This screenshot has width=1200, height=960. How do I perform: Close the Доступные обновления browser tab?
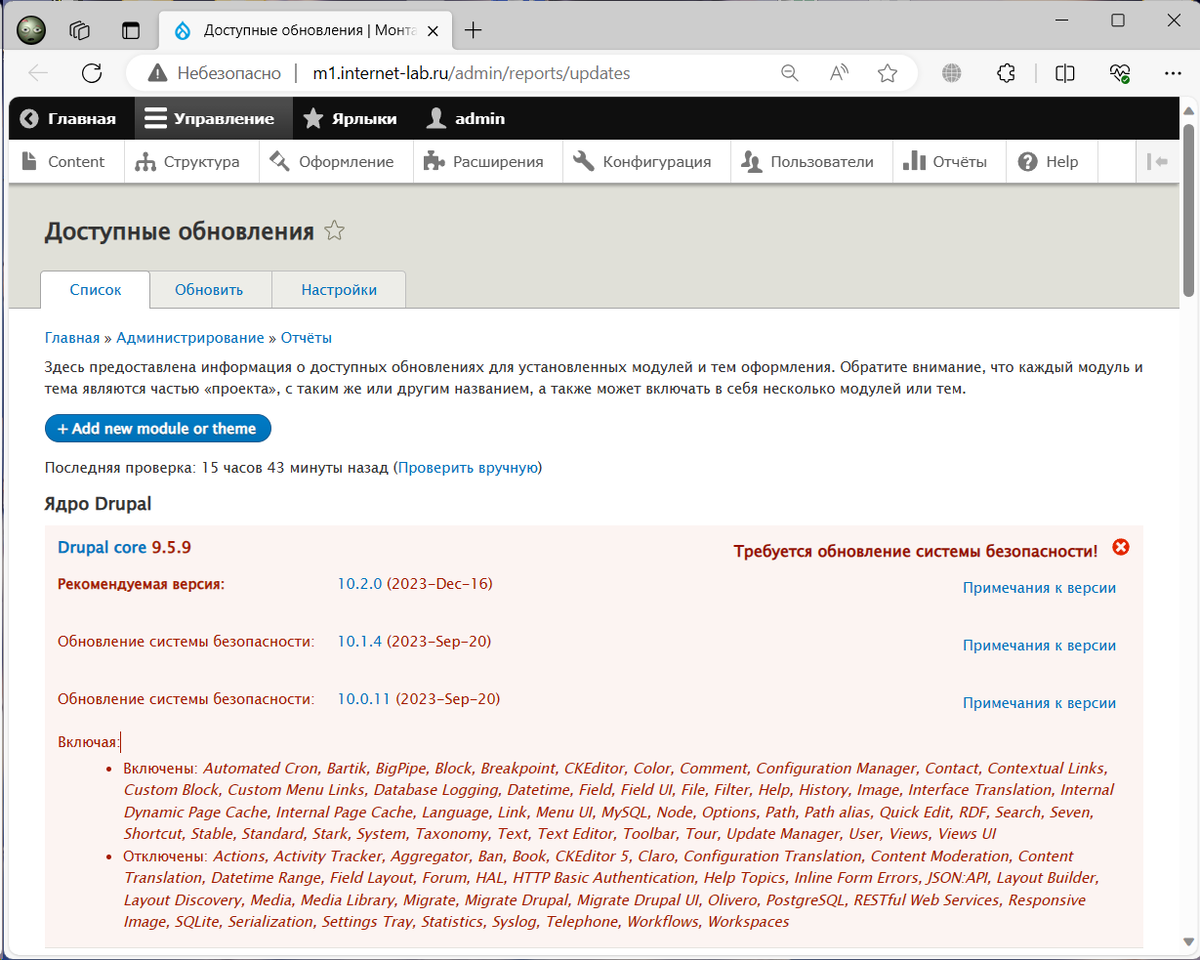click(x=431, y=30)
